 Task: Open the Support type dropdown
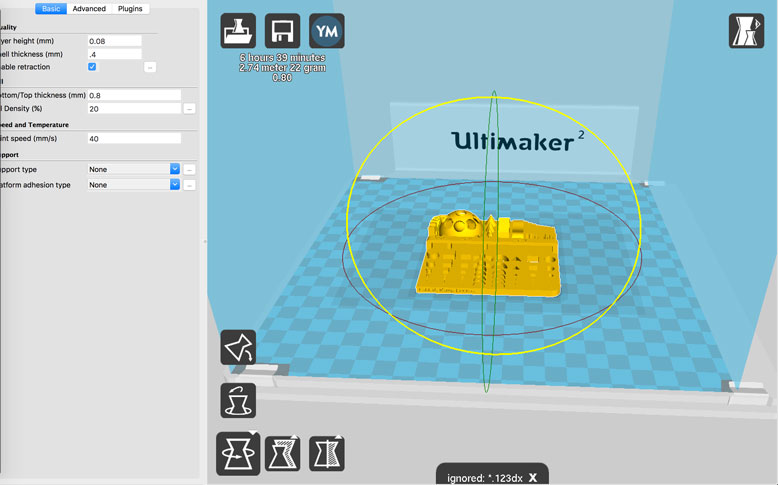coord(133,169)
